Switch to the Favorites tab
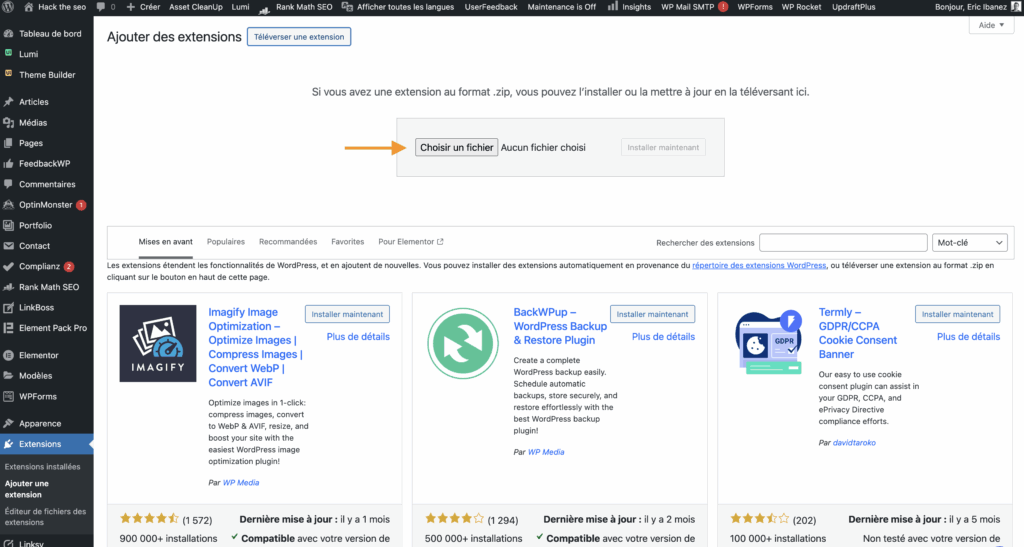The width and height of the screenshot is (1024, 547). 347,242
